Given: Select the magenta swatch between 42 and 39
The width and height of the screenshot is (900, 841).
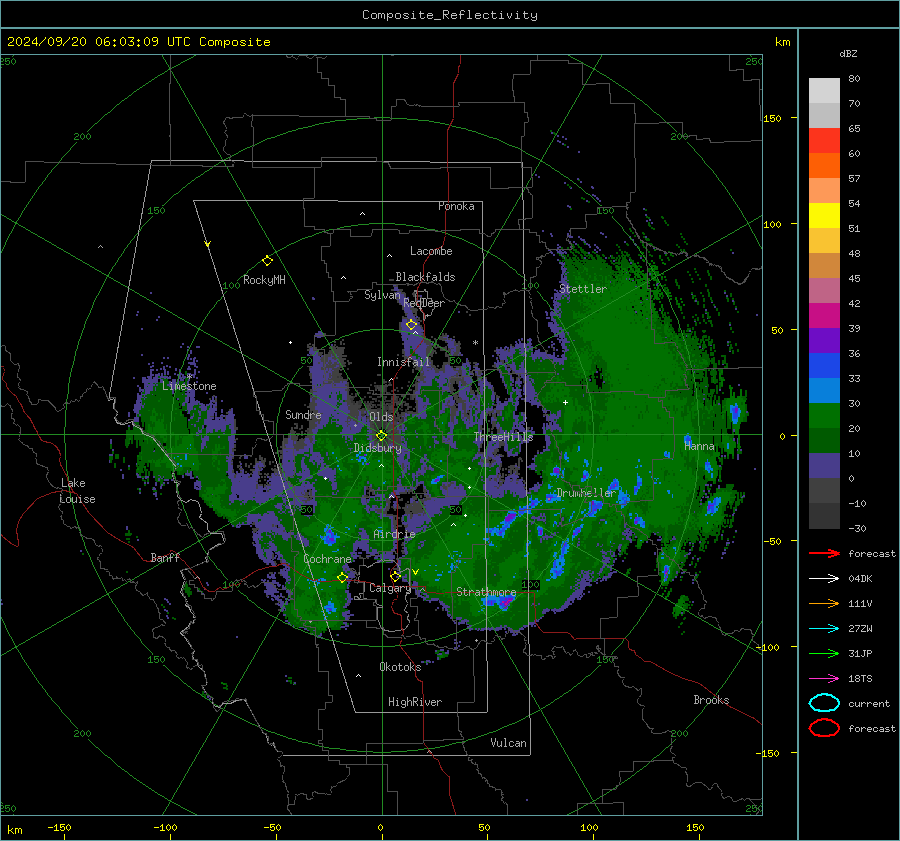Looking at the screenshot, I should [824, 315].
